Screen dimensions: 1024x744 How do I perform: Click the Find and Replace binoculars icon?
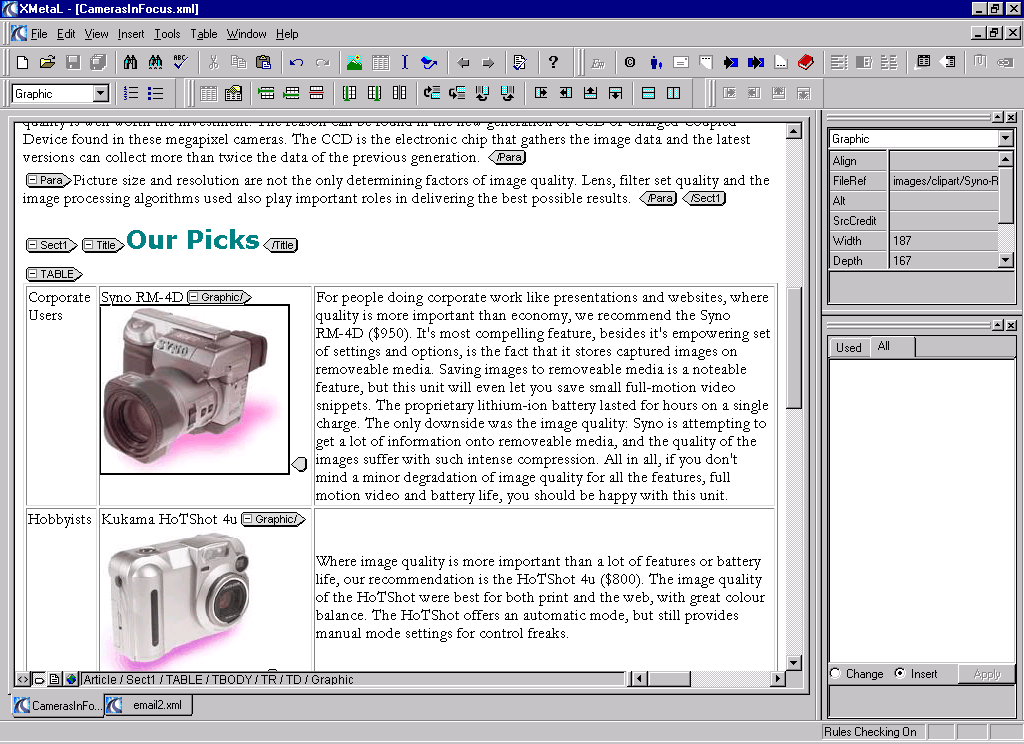pyautogui.click(x=155, y=63)
